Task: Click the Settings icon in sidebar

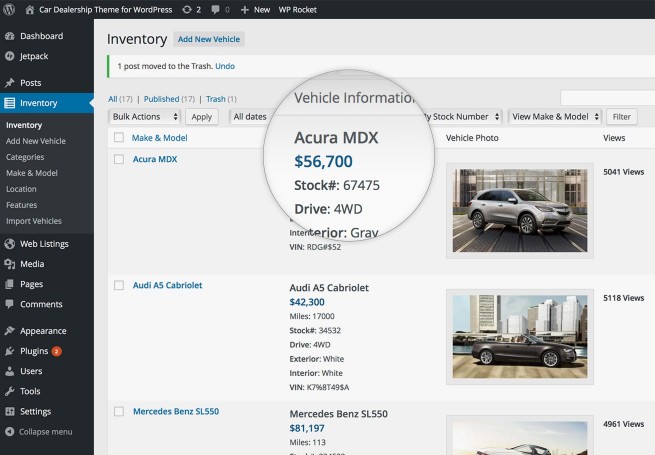Action: point(10,411)
